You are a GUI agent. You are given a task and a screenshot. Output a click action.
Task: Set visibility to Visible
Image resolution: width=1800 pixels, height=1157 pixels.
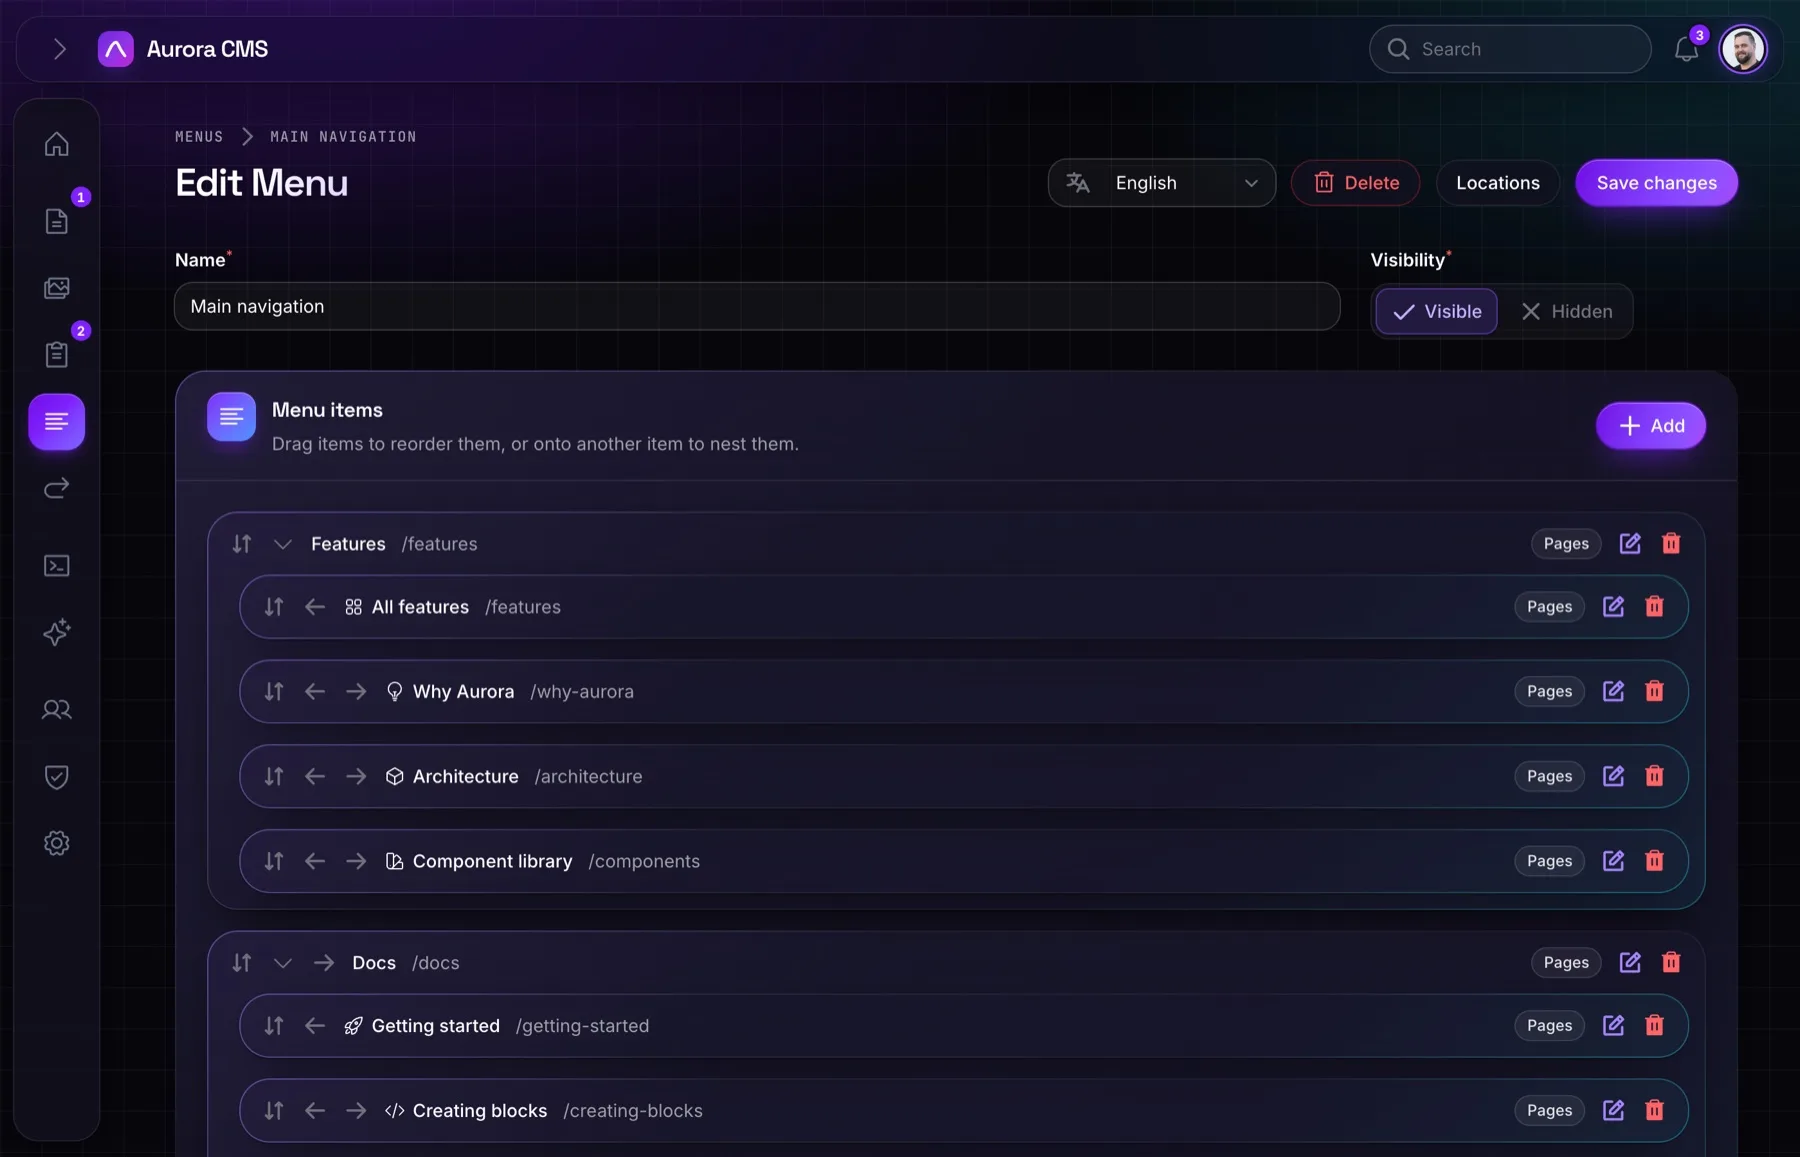1436,311
